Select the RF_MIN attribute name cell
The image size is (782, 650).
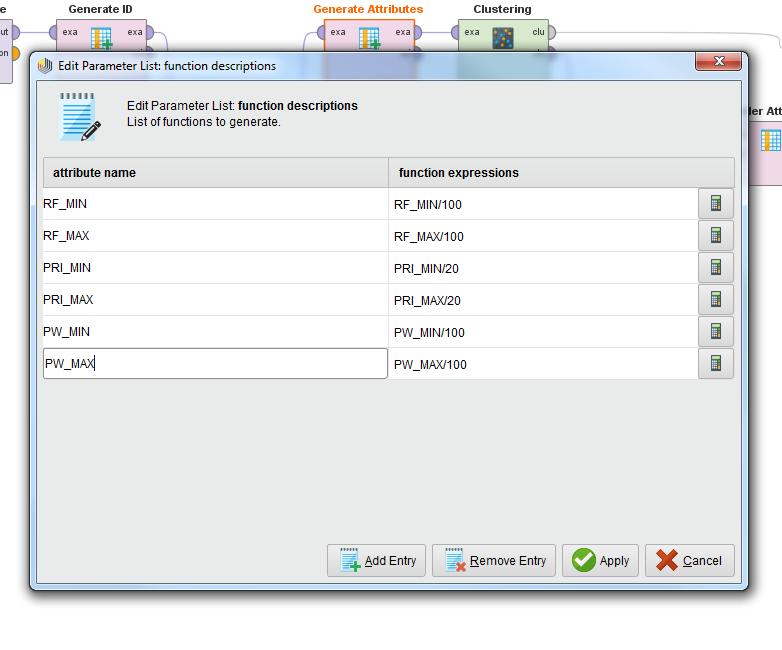(x=215, y=204)
